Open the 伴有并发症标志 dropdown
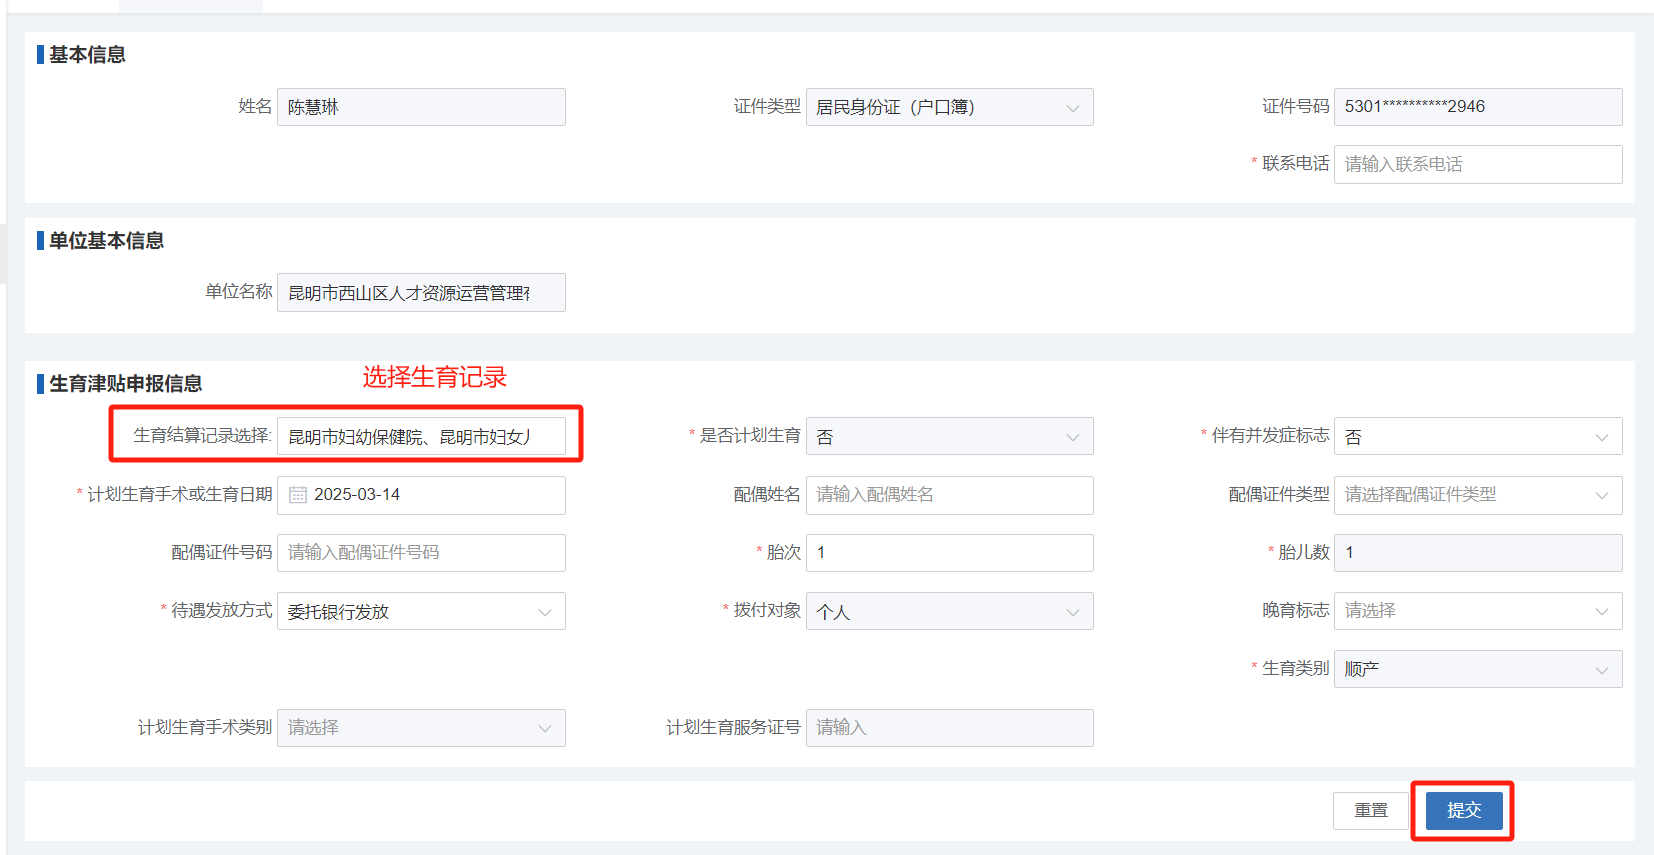This screenshot has height=855, width=1654. (x=1477, y=437)
